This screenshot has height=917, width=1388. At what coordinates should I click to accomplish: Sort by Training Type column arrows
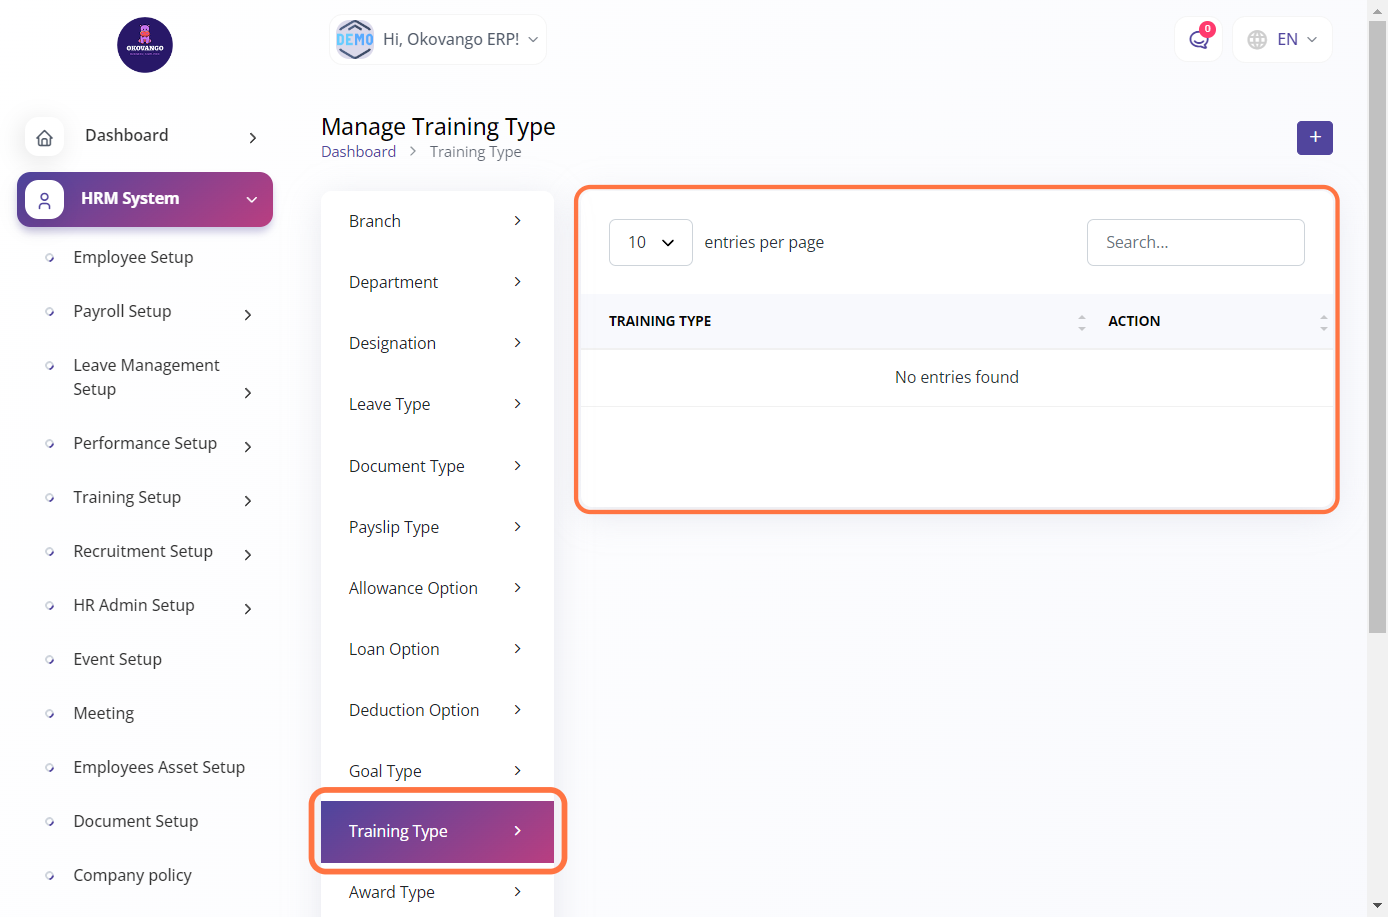pyautogui.click(x=1081, y=322)
